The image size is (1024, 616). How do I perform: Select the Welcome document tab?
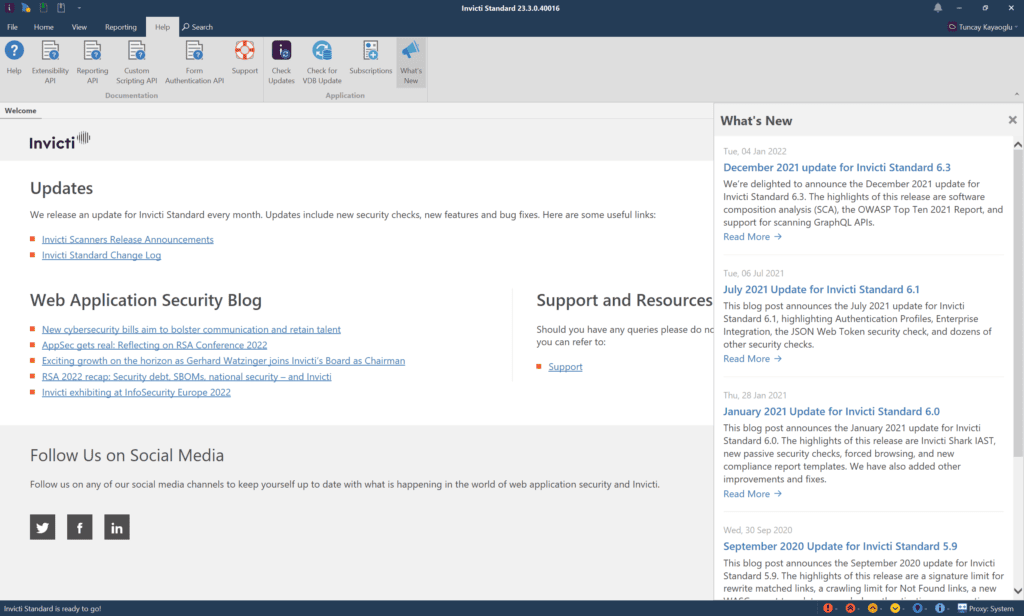(20, 110)
